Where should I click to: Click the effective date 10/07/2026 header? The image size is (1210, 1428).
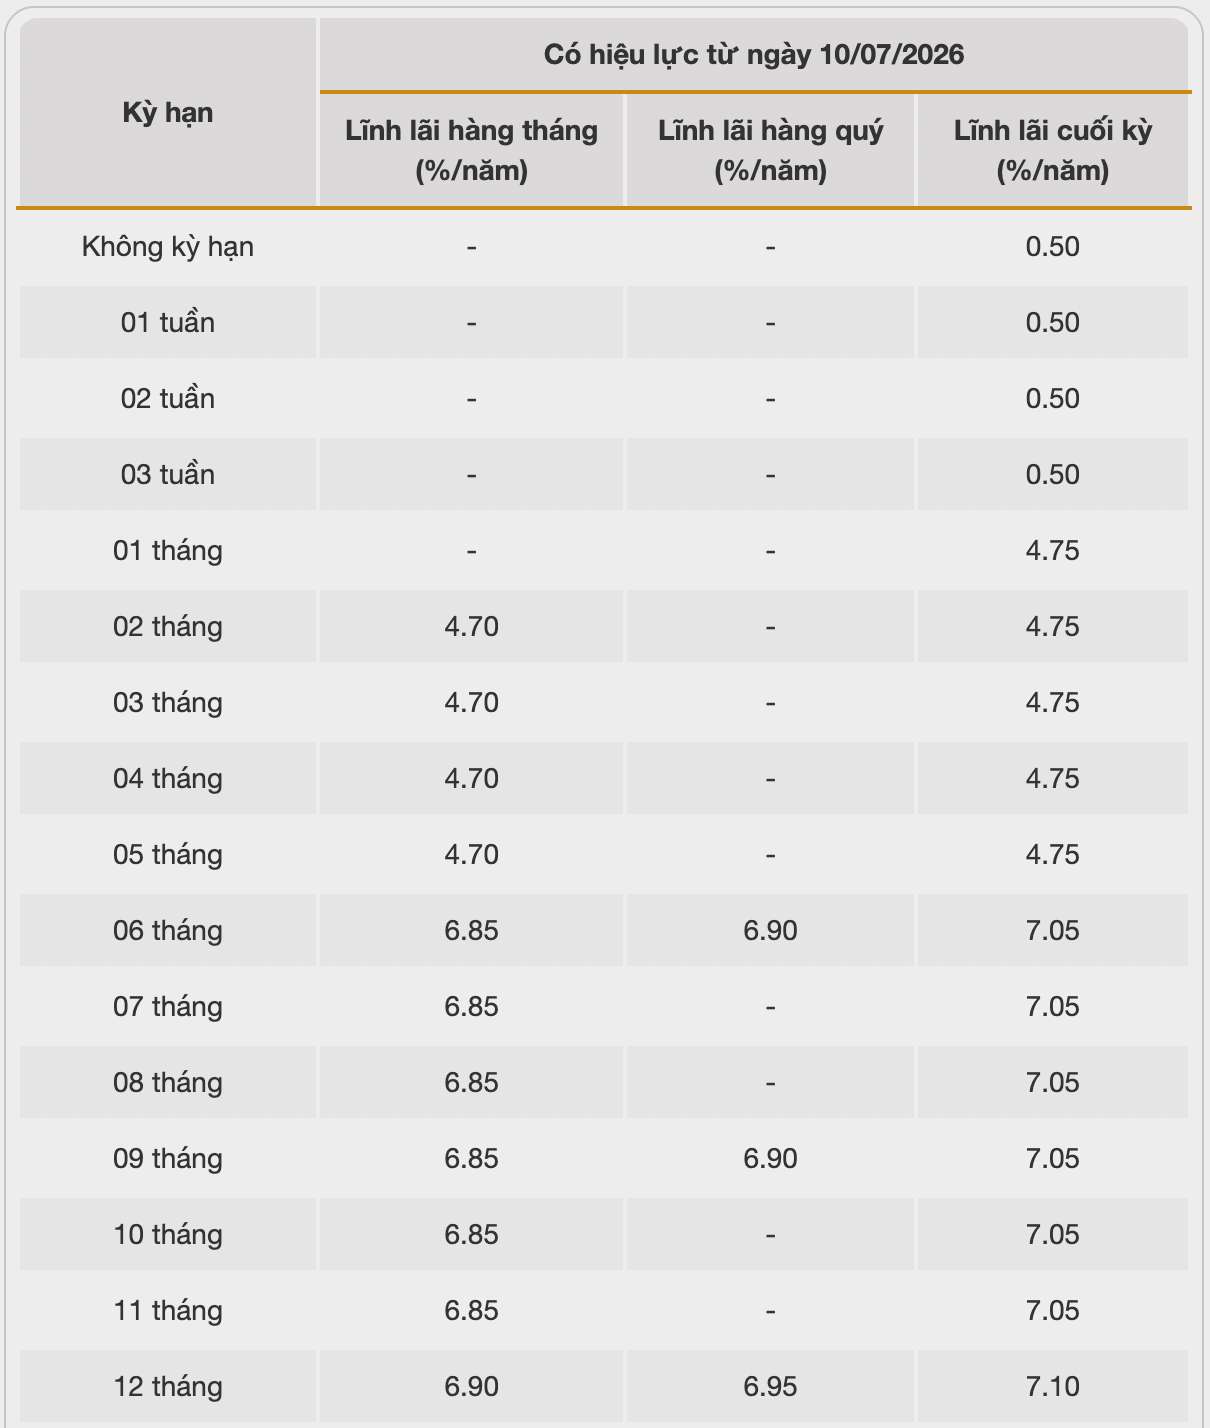754,54
